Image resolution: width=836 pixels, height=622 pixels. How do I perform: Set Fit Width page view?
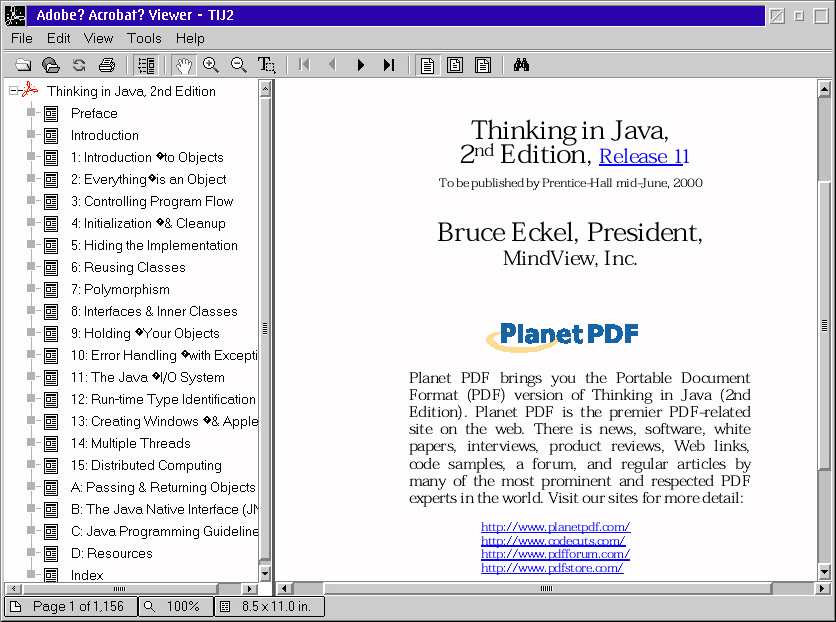tap(483, 65)
